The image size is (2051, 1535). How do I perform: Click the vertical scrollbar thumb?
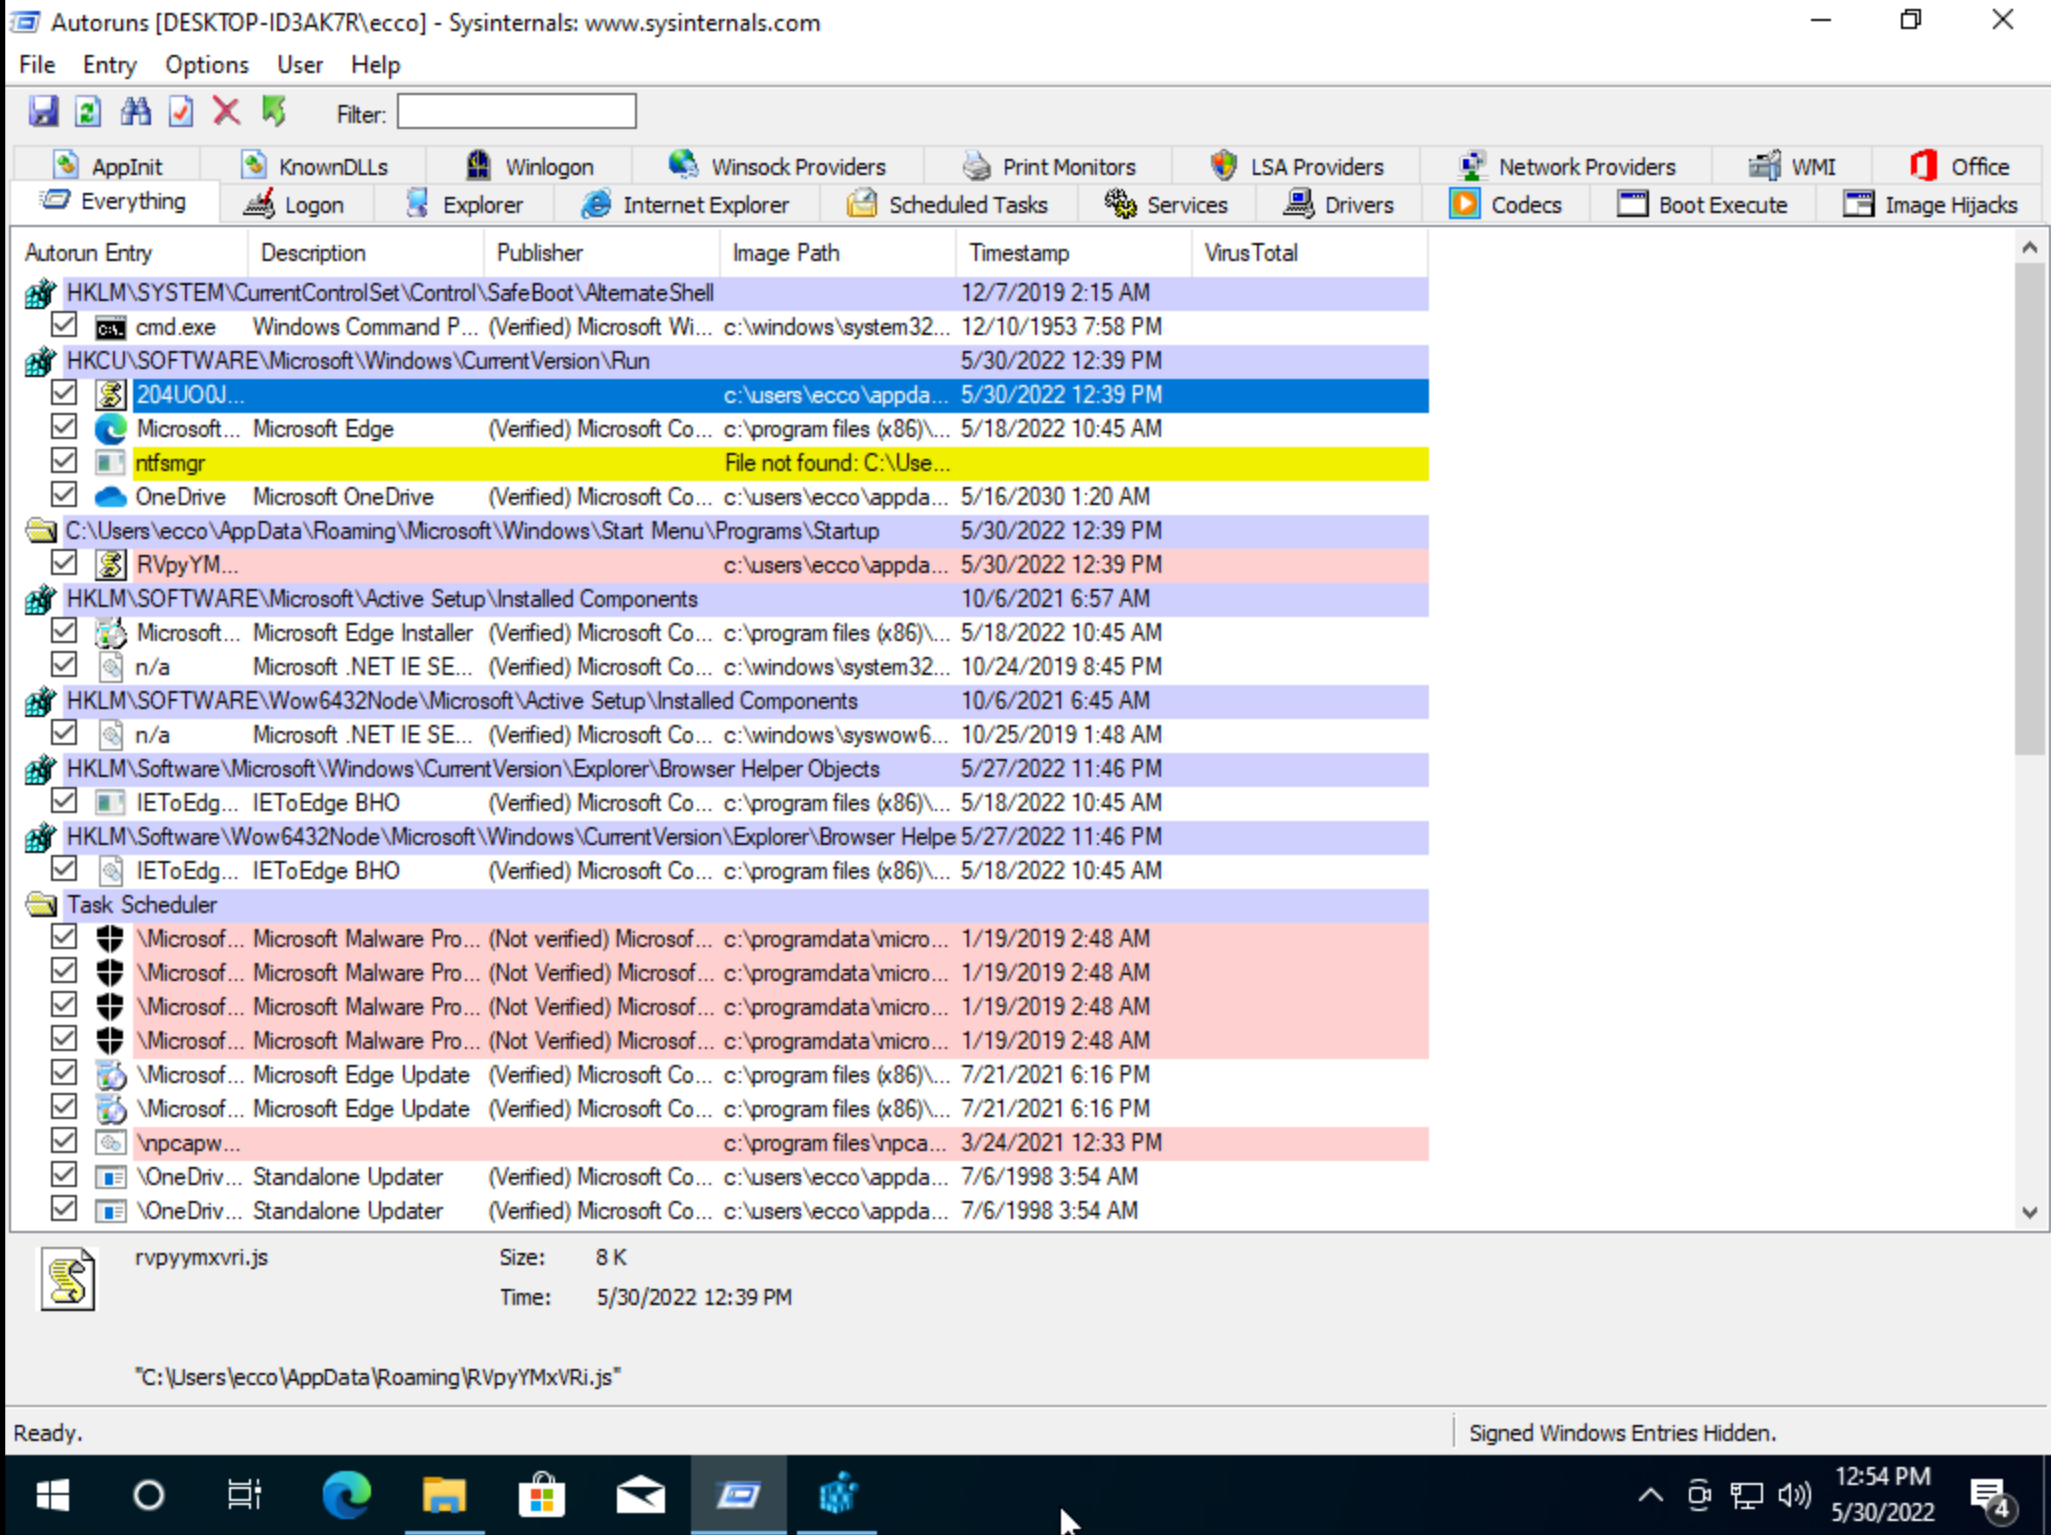[2029, 510]
